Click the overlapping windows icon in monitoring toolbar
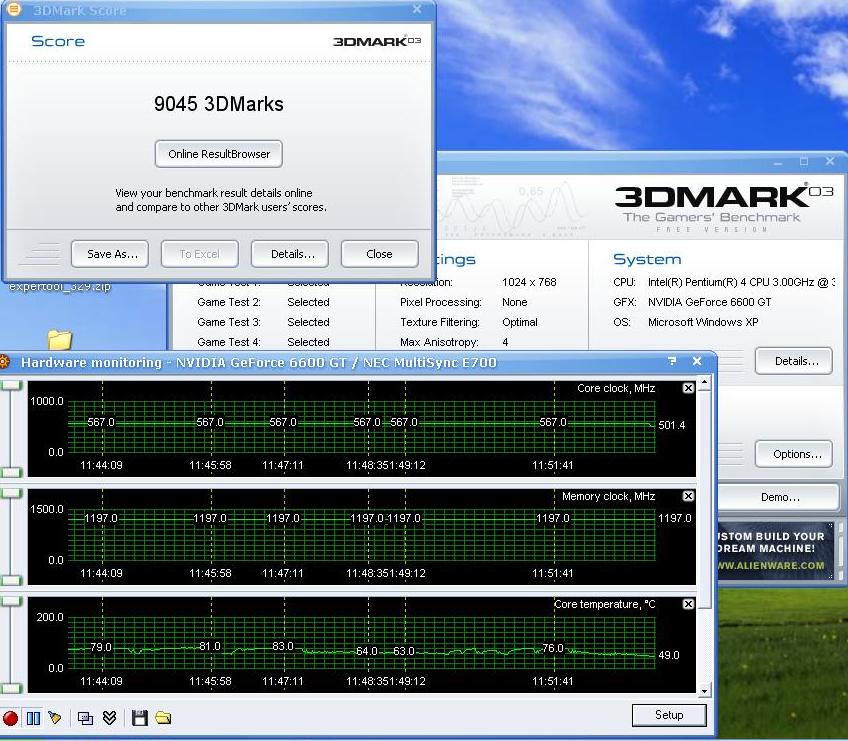The height and width of the screenshot is (741, 848). click(x=85, y=718)
